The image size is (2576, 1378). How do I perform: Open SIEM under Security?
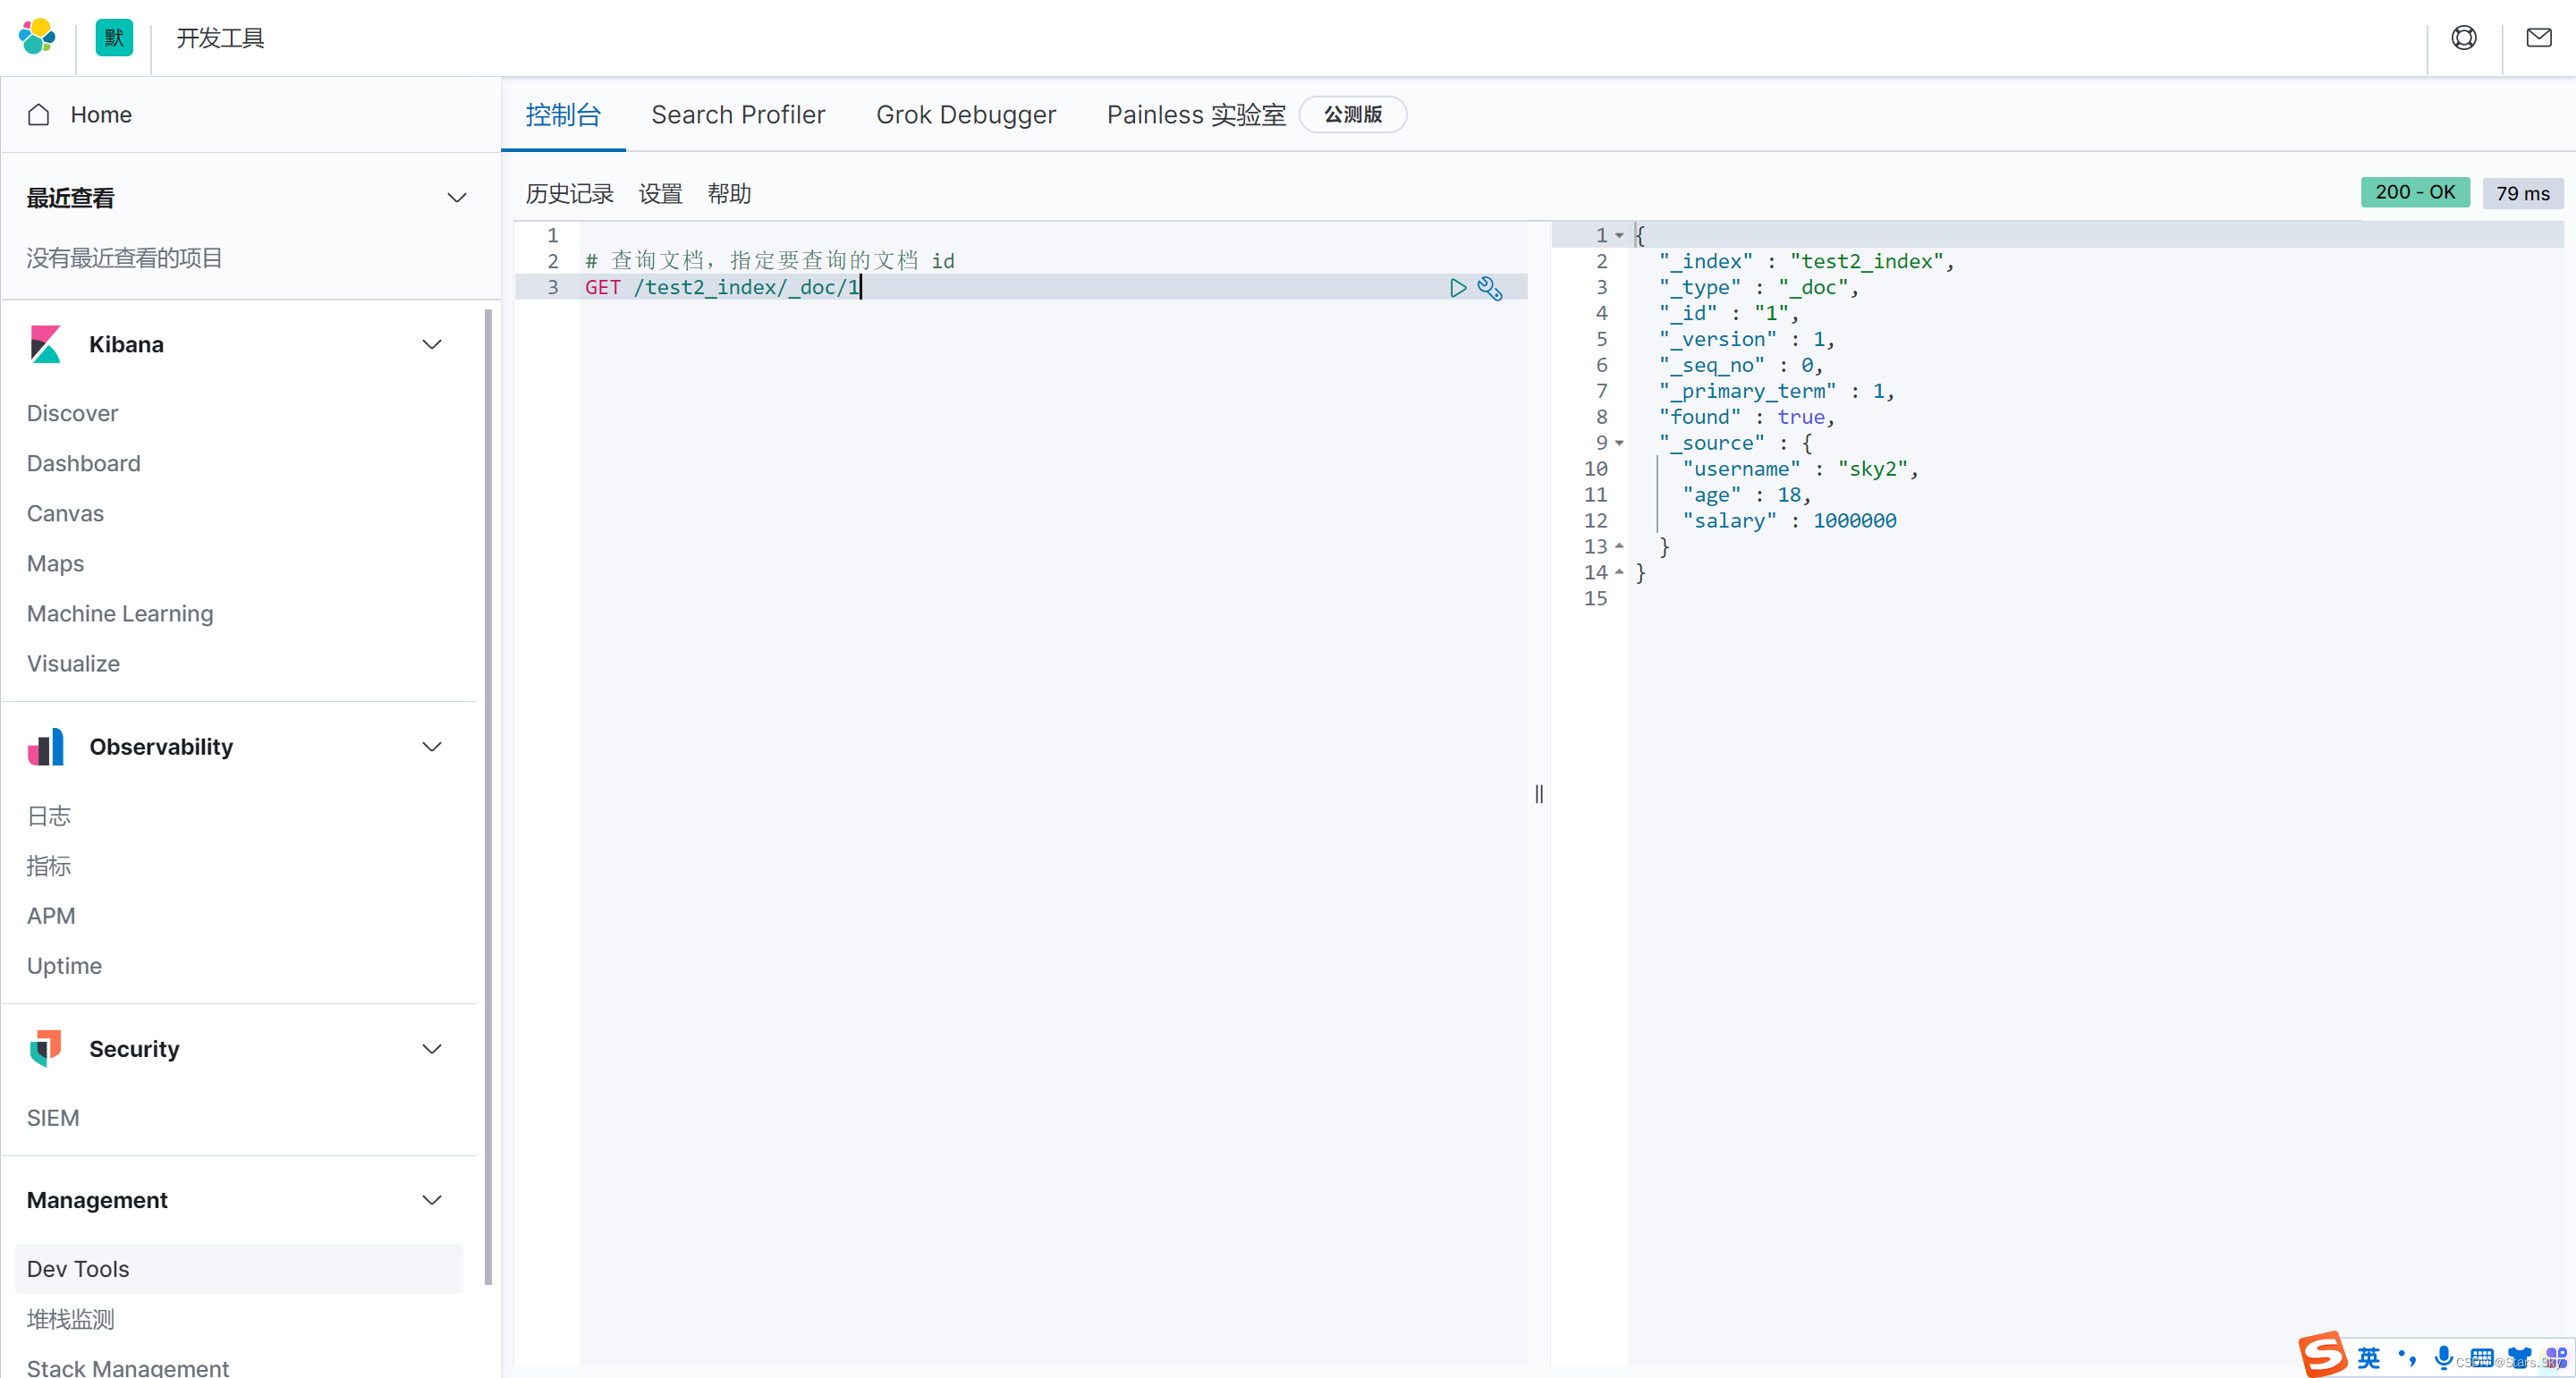point(53,1118)
